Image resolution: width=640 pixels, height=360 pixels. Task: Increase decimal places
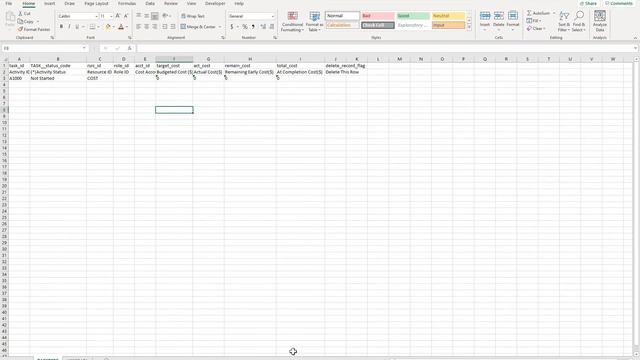click(x=263, y=27)
